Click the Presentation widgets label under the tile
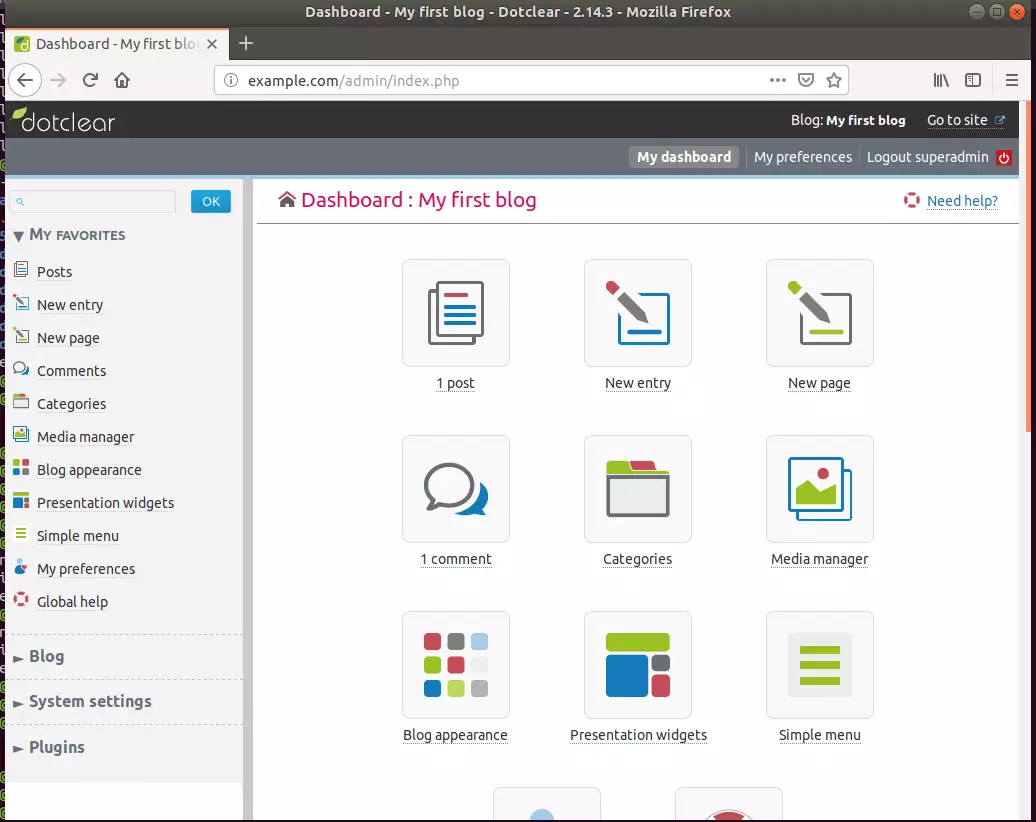 click(x=638, y=735)
